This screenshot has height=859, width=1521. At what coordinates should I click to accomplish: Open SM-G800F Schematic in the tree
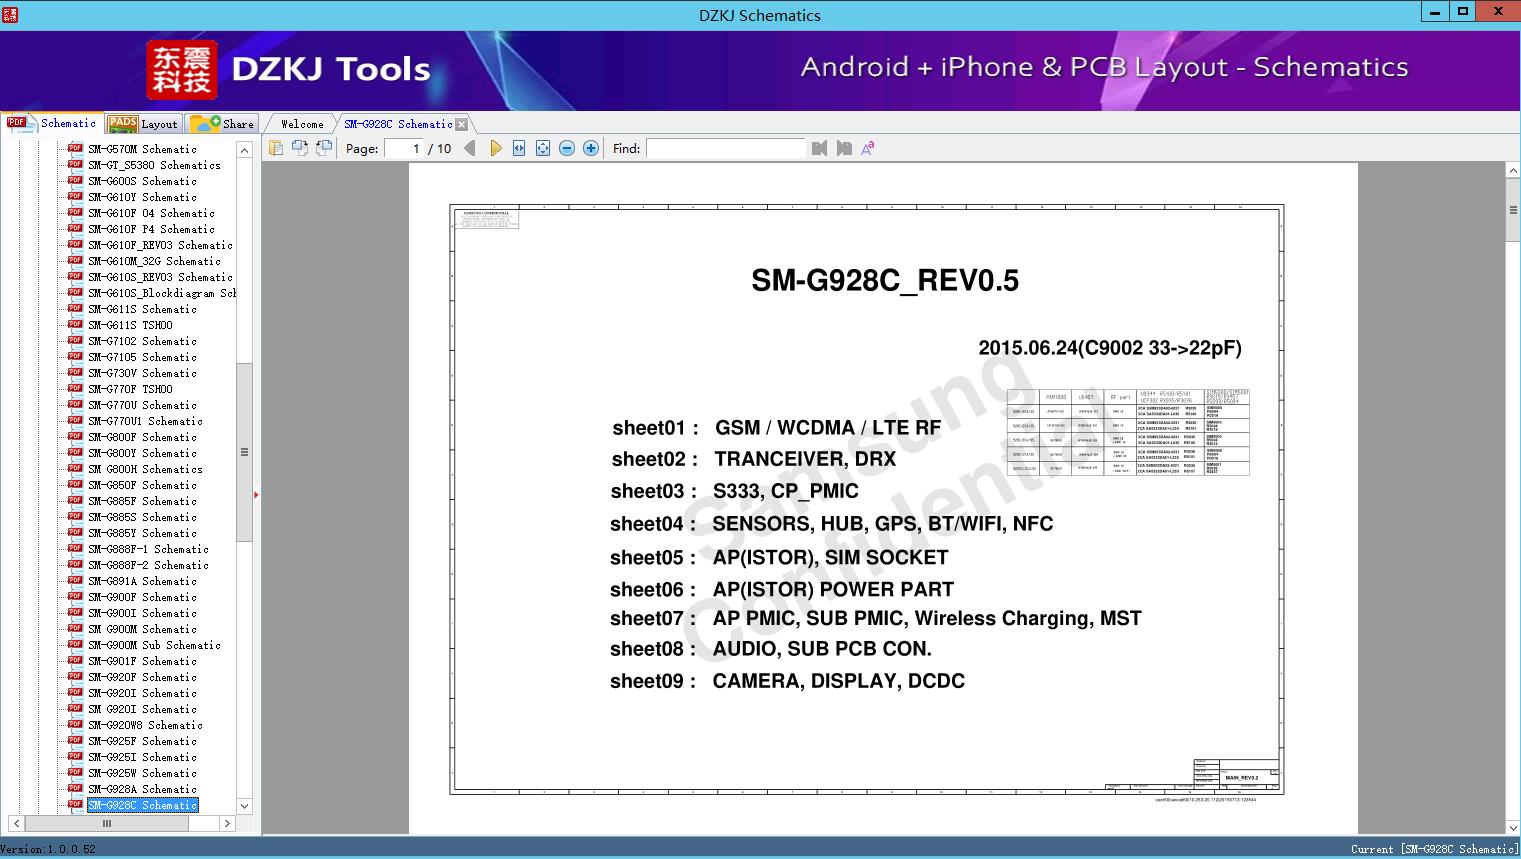pos(142,437)
